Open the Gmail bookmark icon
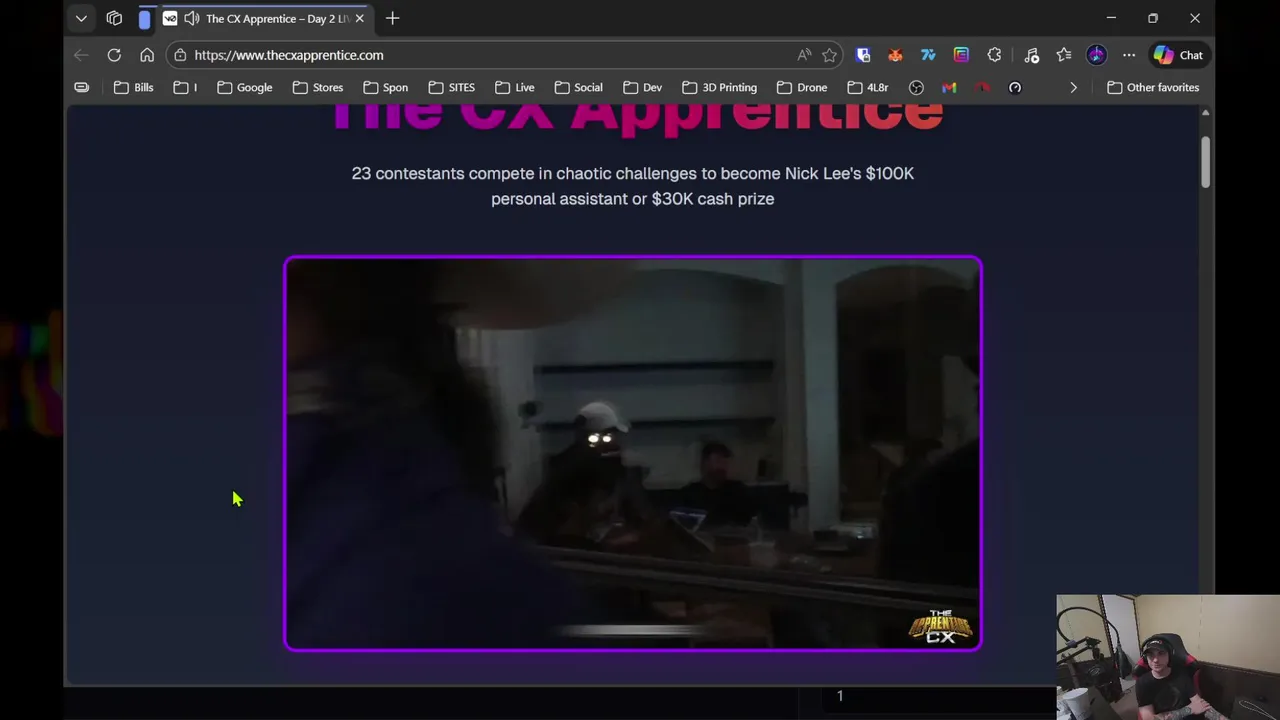The height and width of the screenshot is (720, 1280). [949, 87]
